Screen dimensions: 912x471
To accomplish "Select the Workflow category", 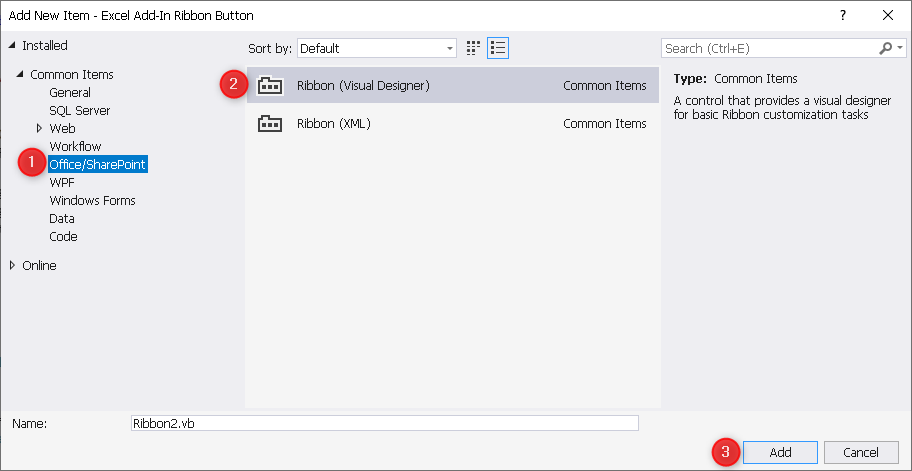I will [x=75, y=147].
